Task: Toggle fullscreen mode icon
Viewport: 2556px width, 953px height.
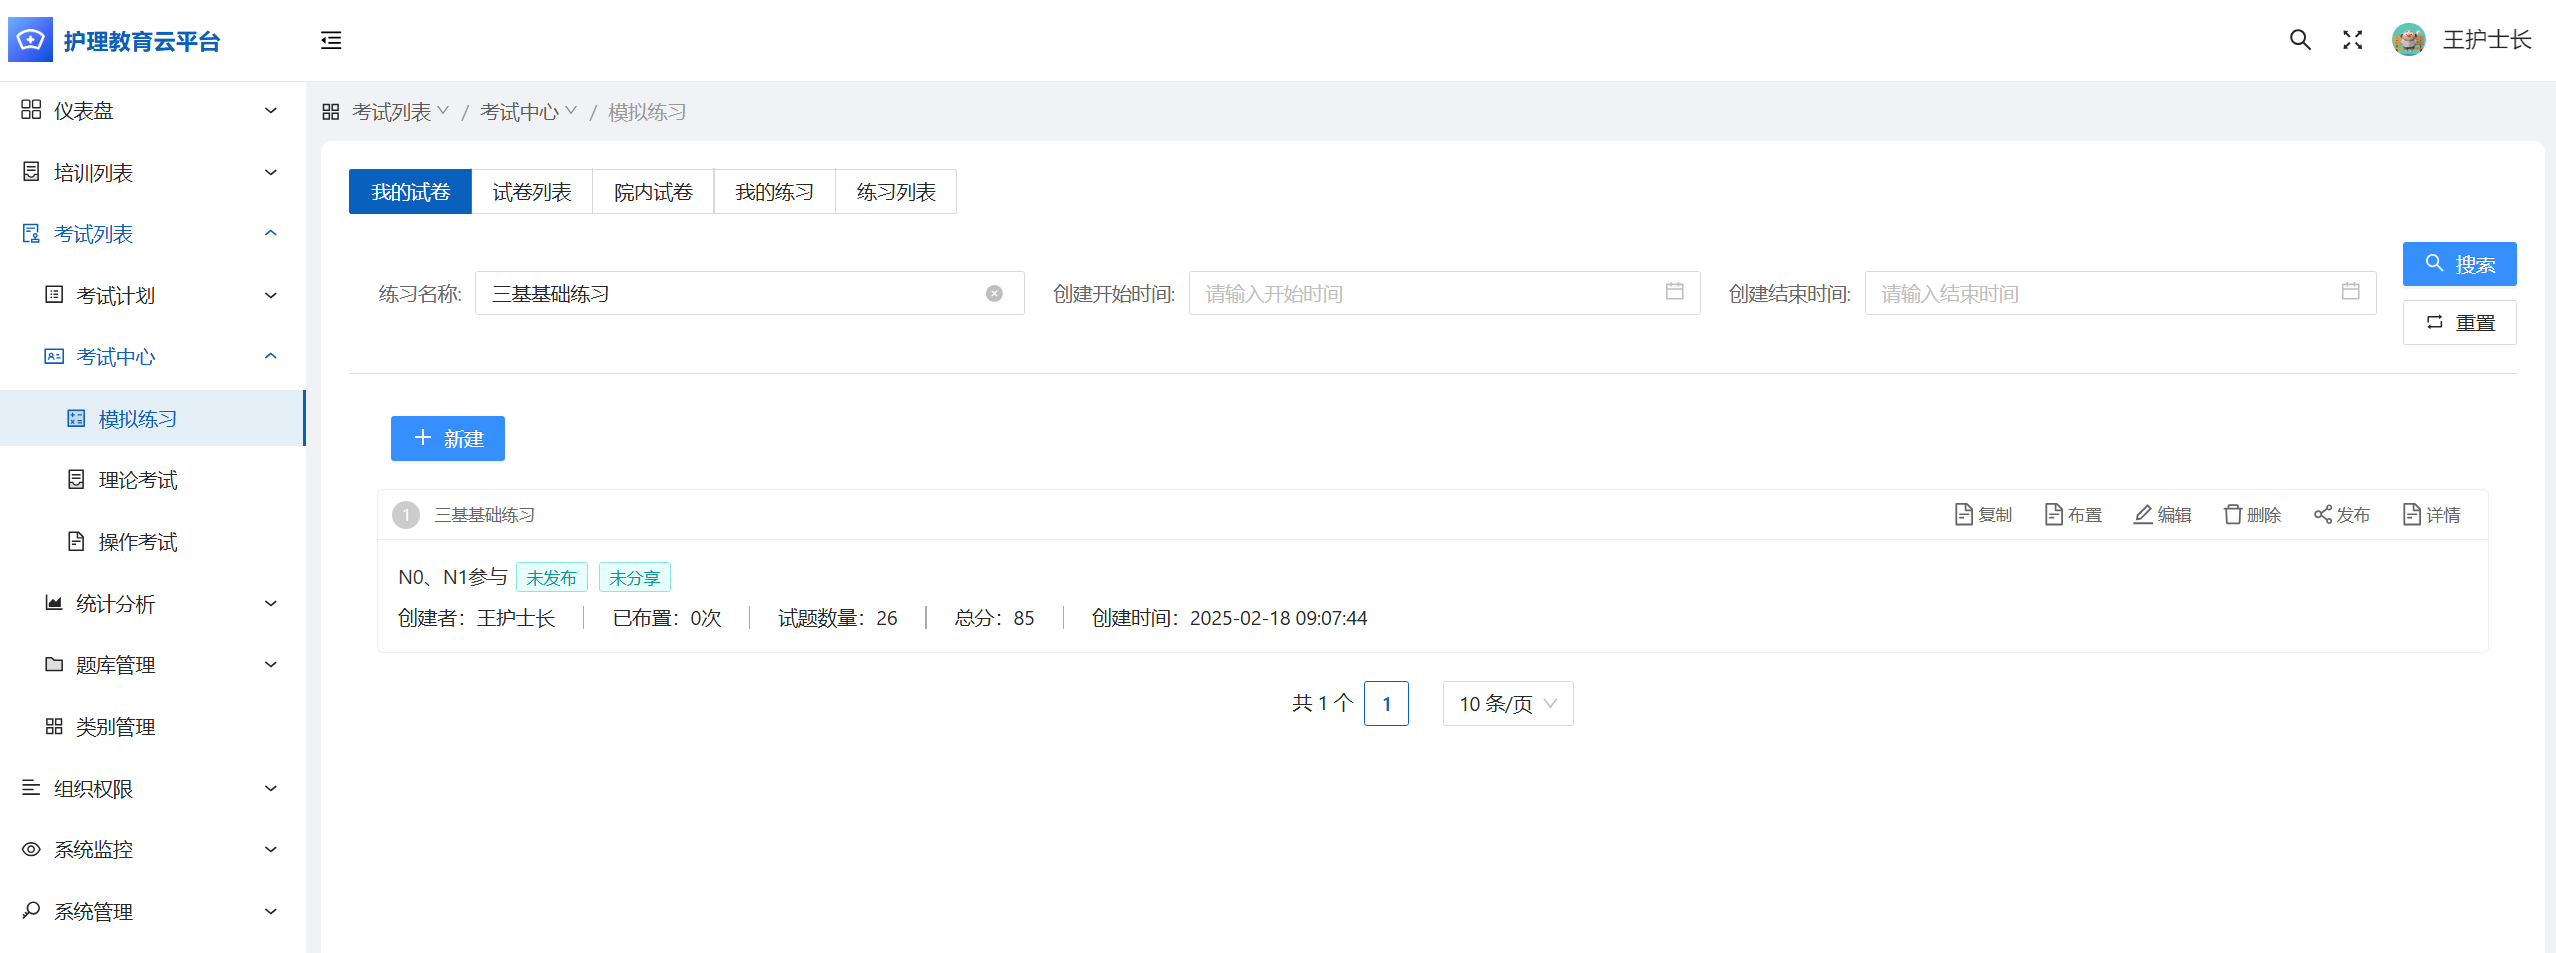Action: 2352,40
